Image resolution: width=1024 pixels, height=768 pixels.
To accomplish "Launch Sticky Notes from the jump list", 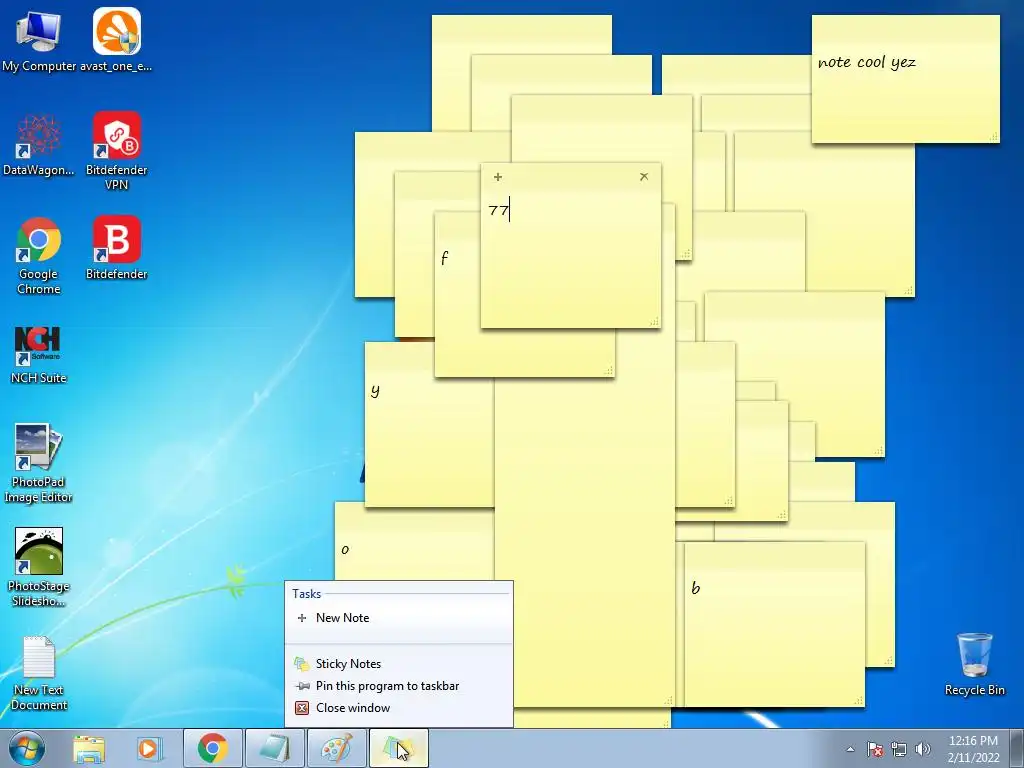I will (398, 664).
